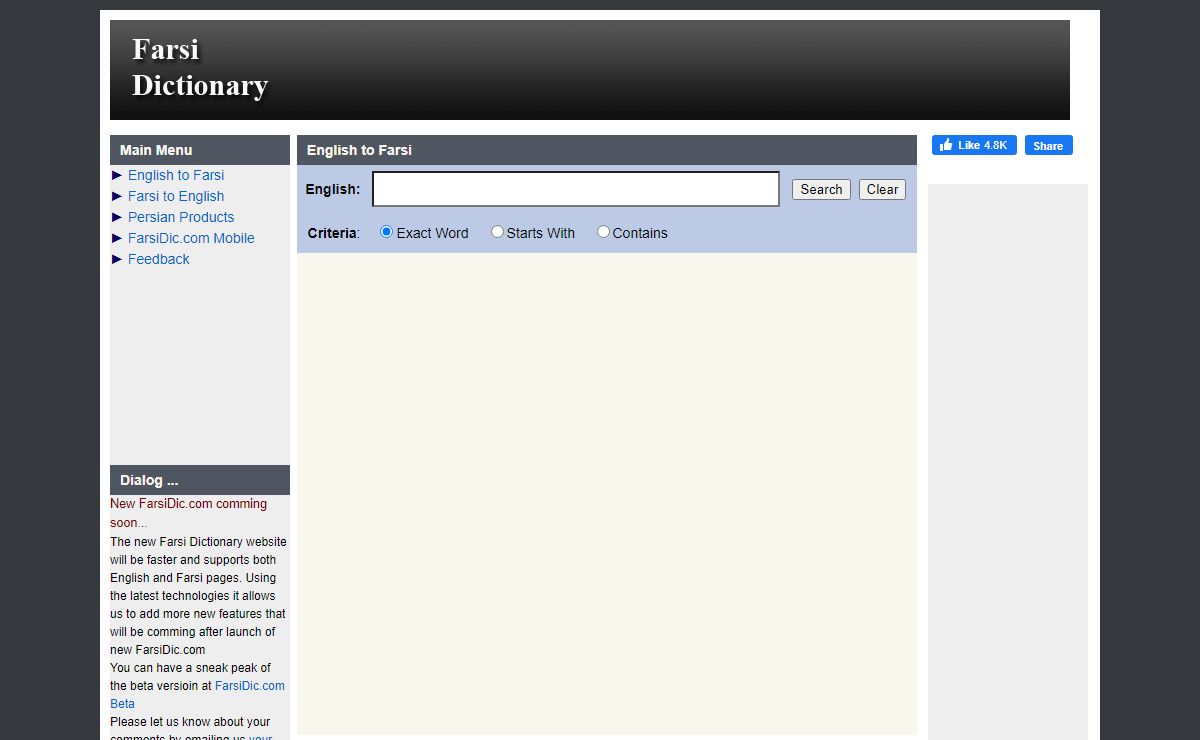Viewport: 1200px width, 740px height.
Task: Click the Dialog ... panel header
Action: tap(200, 480)
